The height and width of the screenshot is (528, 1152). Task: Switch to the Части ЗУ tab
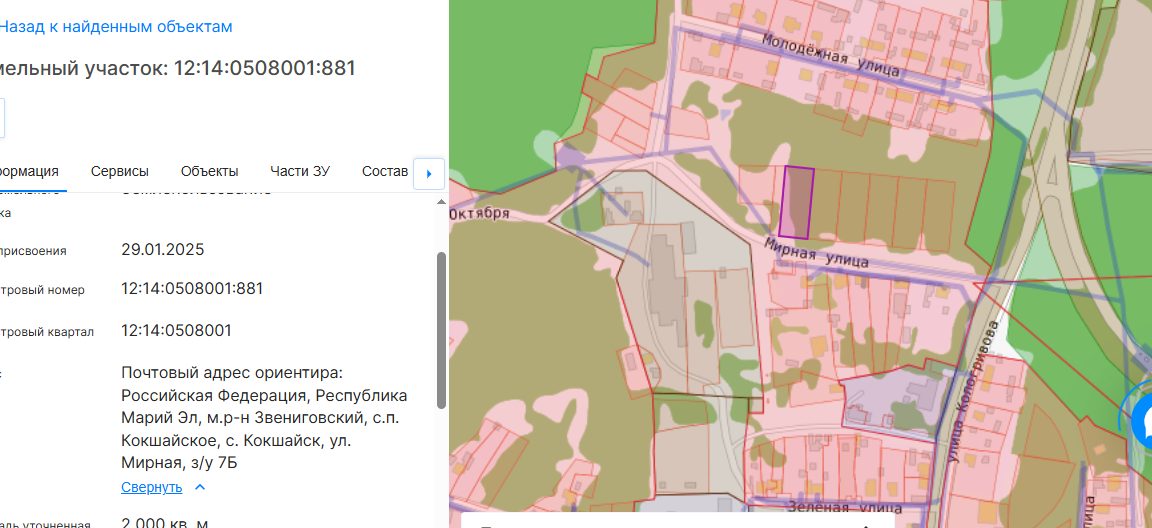click(300, 172)
